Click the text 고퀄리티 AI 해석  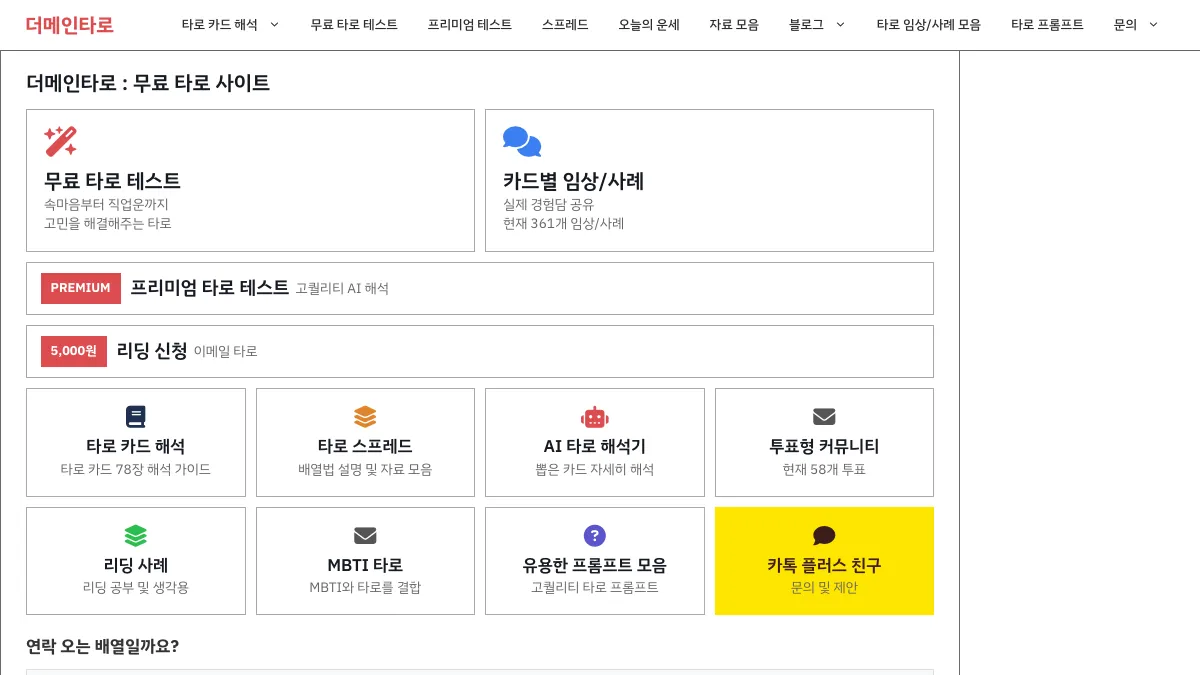(342, 289)
